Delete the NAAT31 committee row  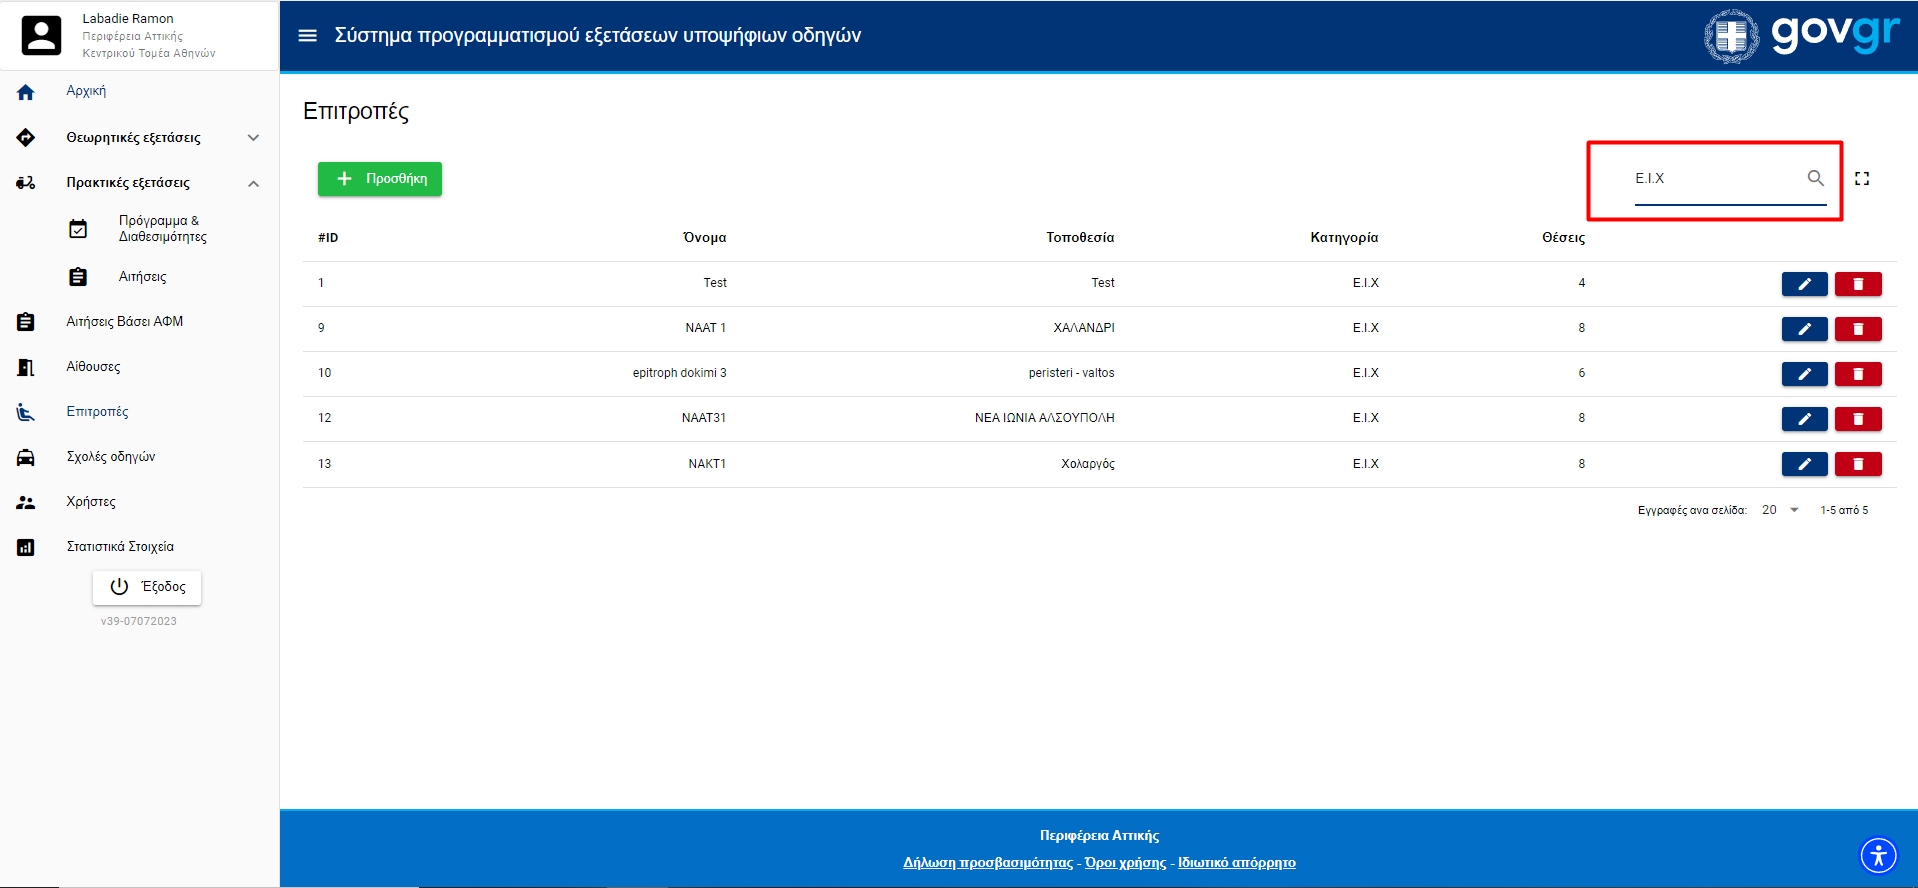[x=1857, y=419]
